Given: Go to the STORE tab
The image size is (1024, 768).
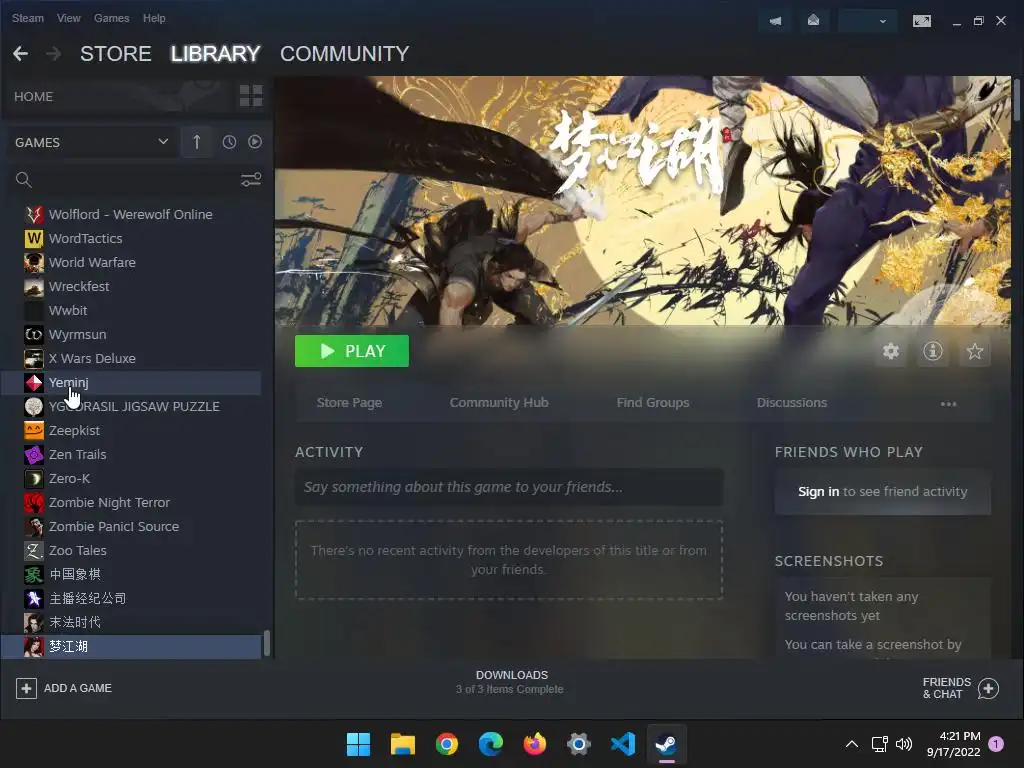Looking at the screenshot, I should point(116,54).
